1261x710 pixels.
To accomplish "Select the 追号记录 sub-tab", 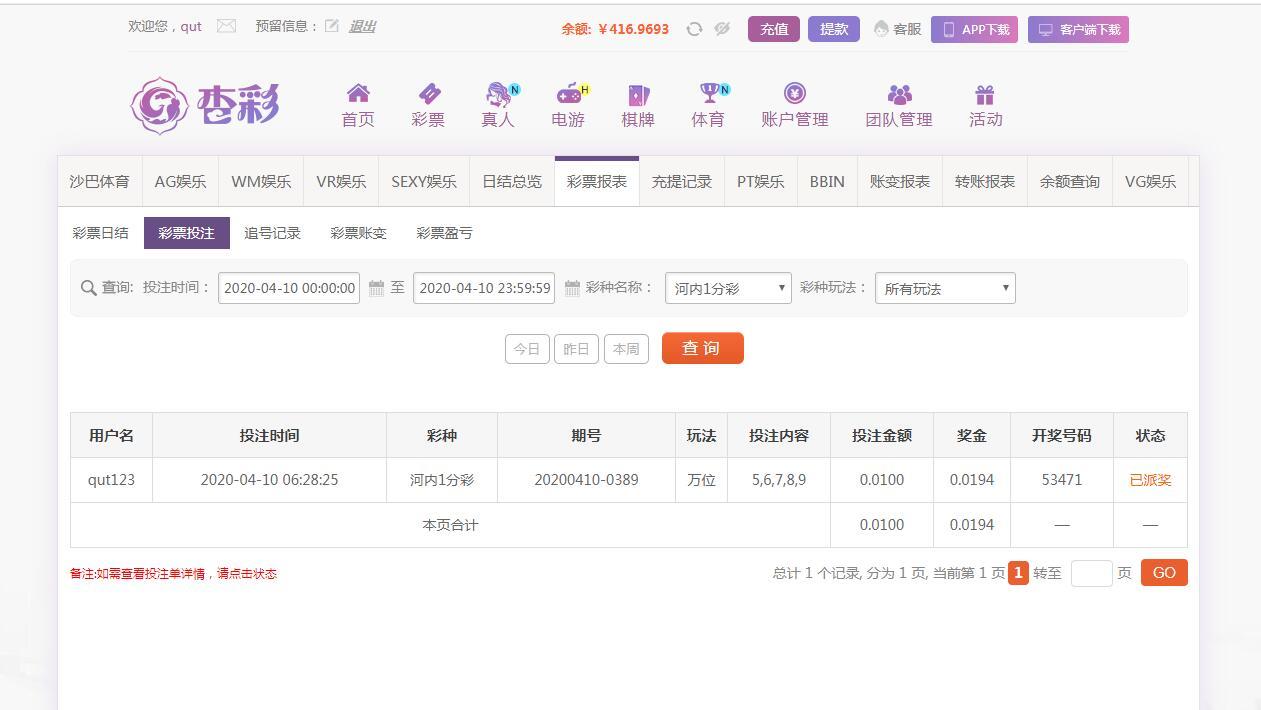I will pyautogui.click(x=272, y=233).
